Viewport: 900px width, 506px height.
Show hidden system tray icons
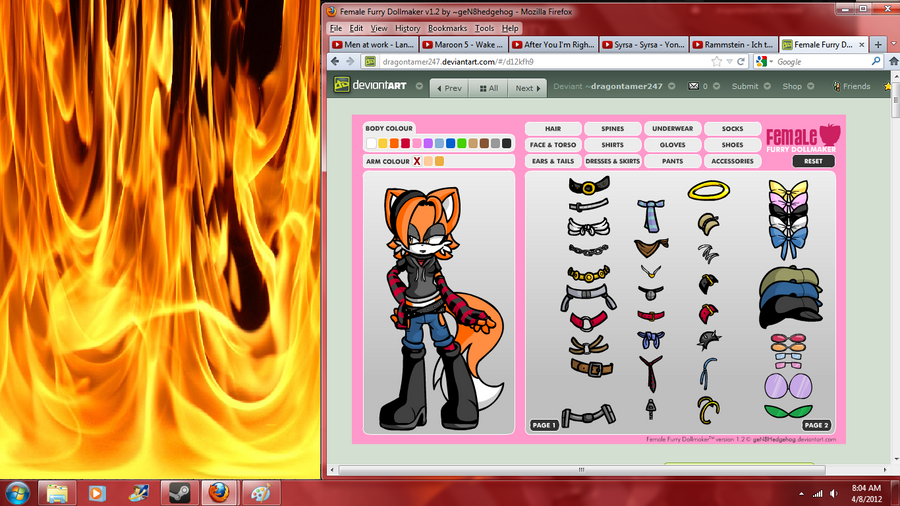tap(801, 493)
